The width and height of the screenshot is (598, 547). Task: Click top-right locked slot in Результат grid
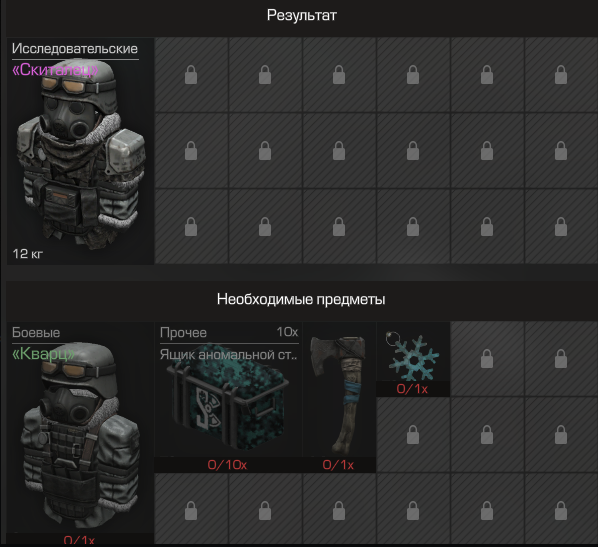pyautogui.click(x=561, y=75)
